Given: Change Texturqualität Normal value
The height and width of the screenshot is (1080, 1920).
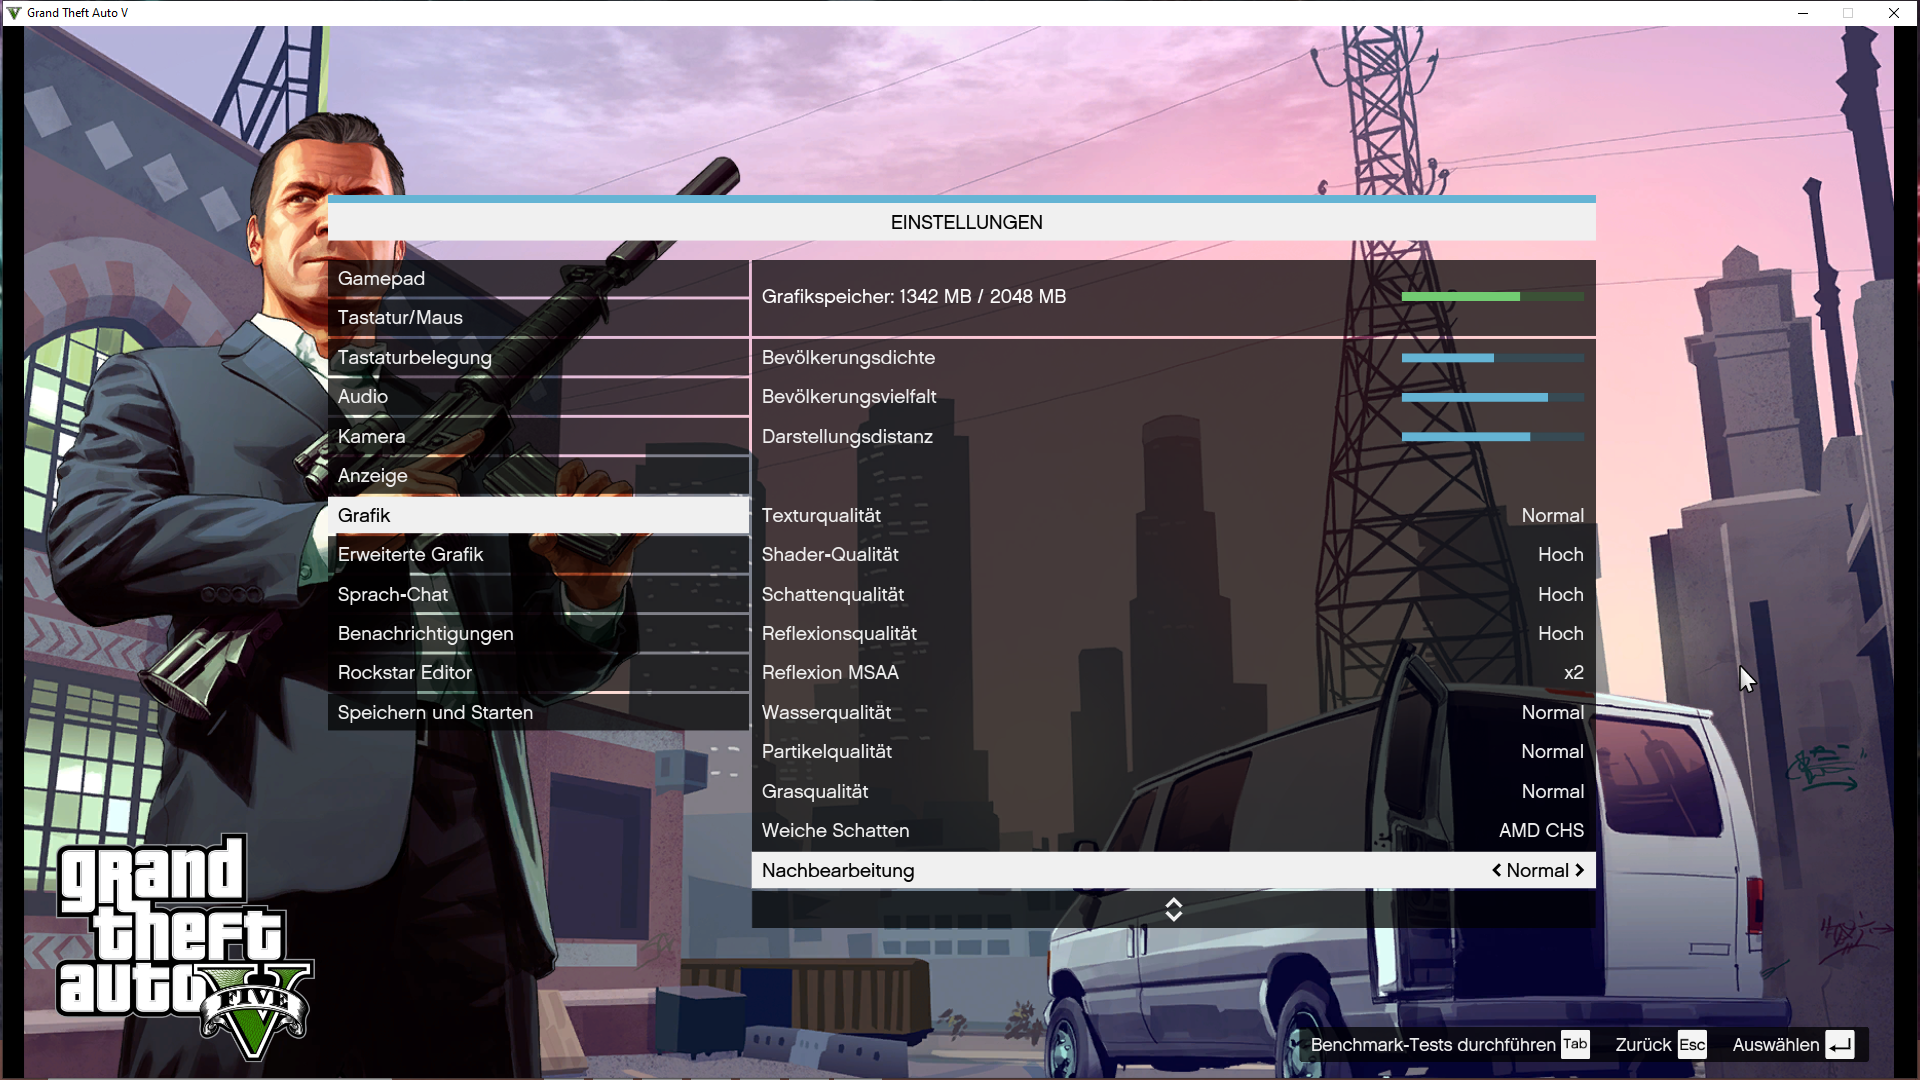Looking at the screenshot, I should pyautogui.click(x=1552, y=515).
